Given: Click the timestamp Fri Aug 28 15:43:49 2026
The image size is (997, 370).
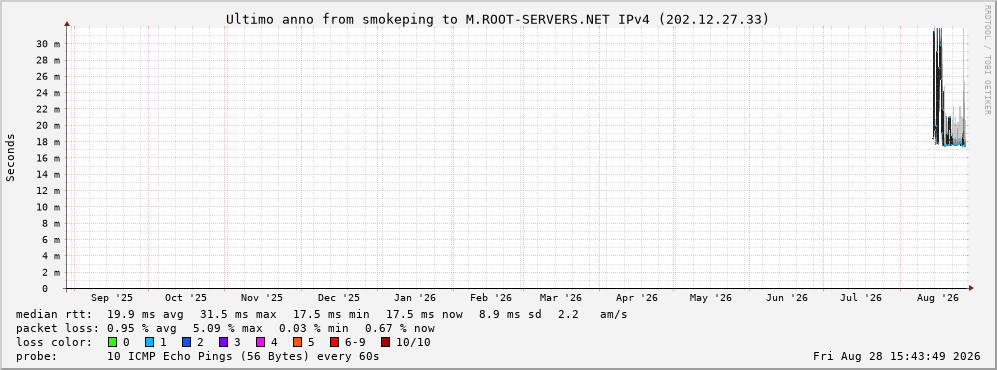Looking at the screenshot, I should click(x=897, y=356).
